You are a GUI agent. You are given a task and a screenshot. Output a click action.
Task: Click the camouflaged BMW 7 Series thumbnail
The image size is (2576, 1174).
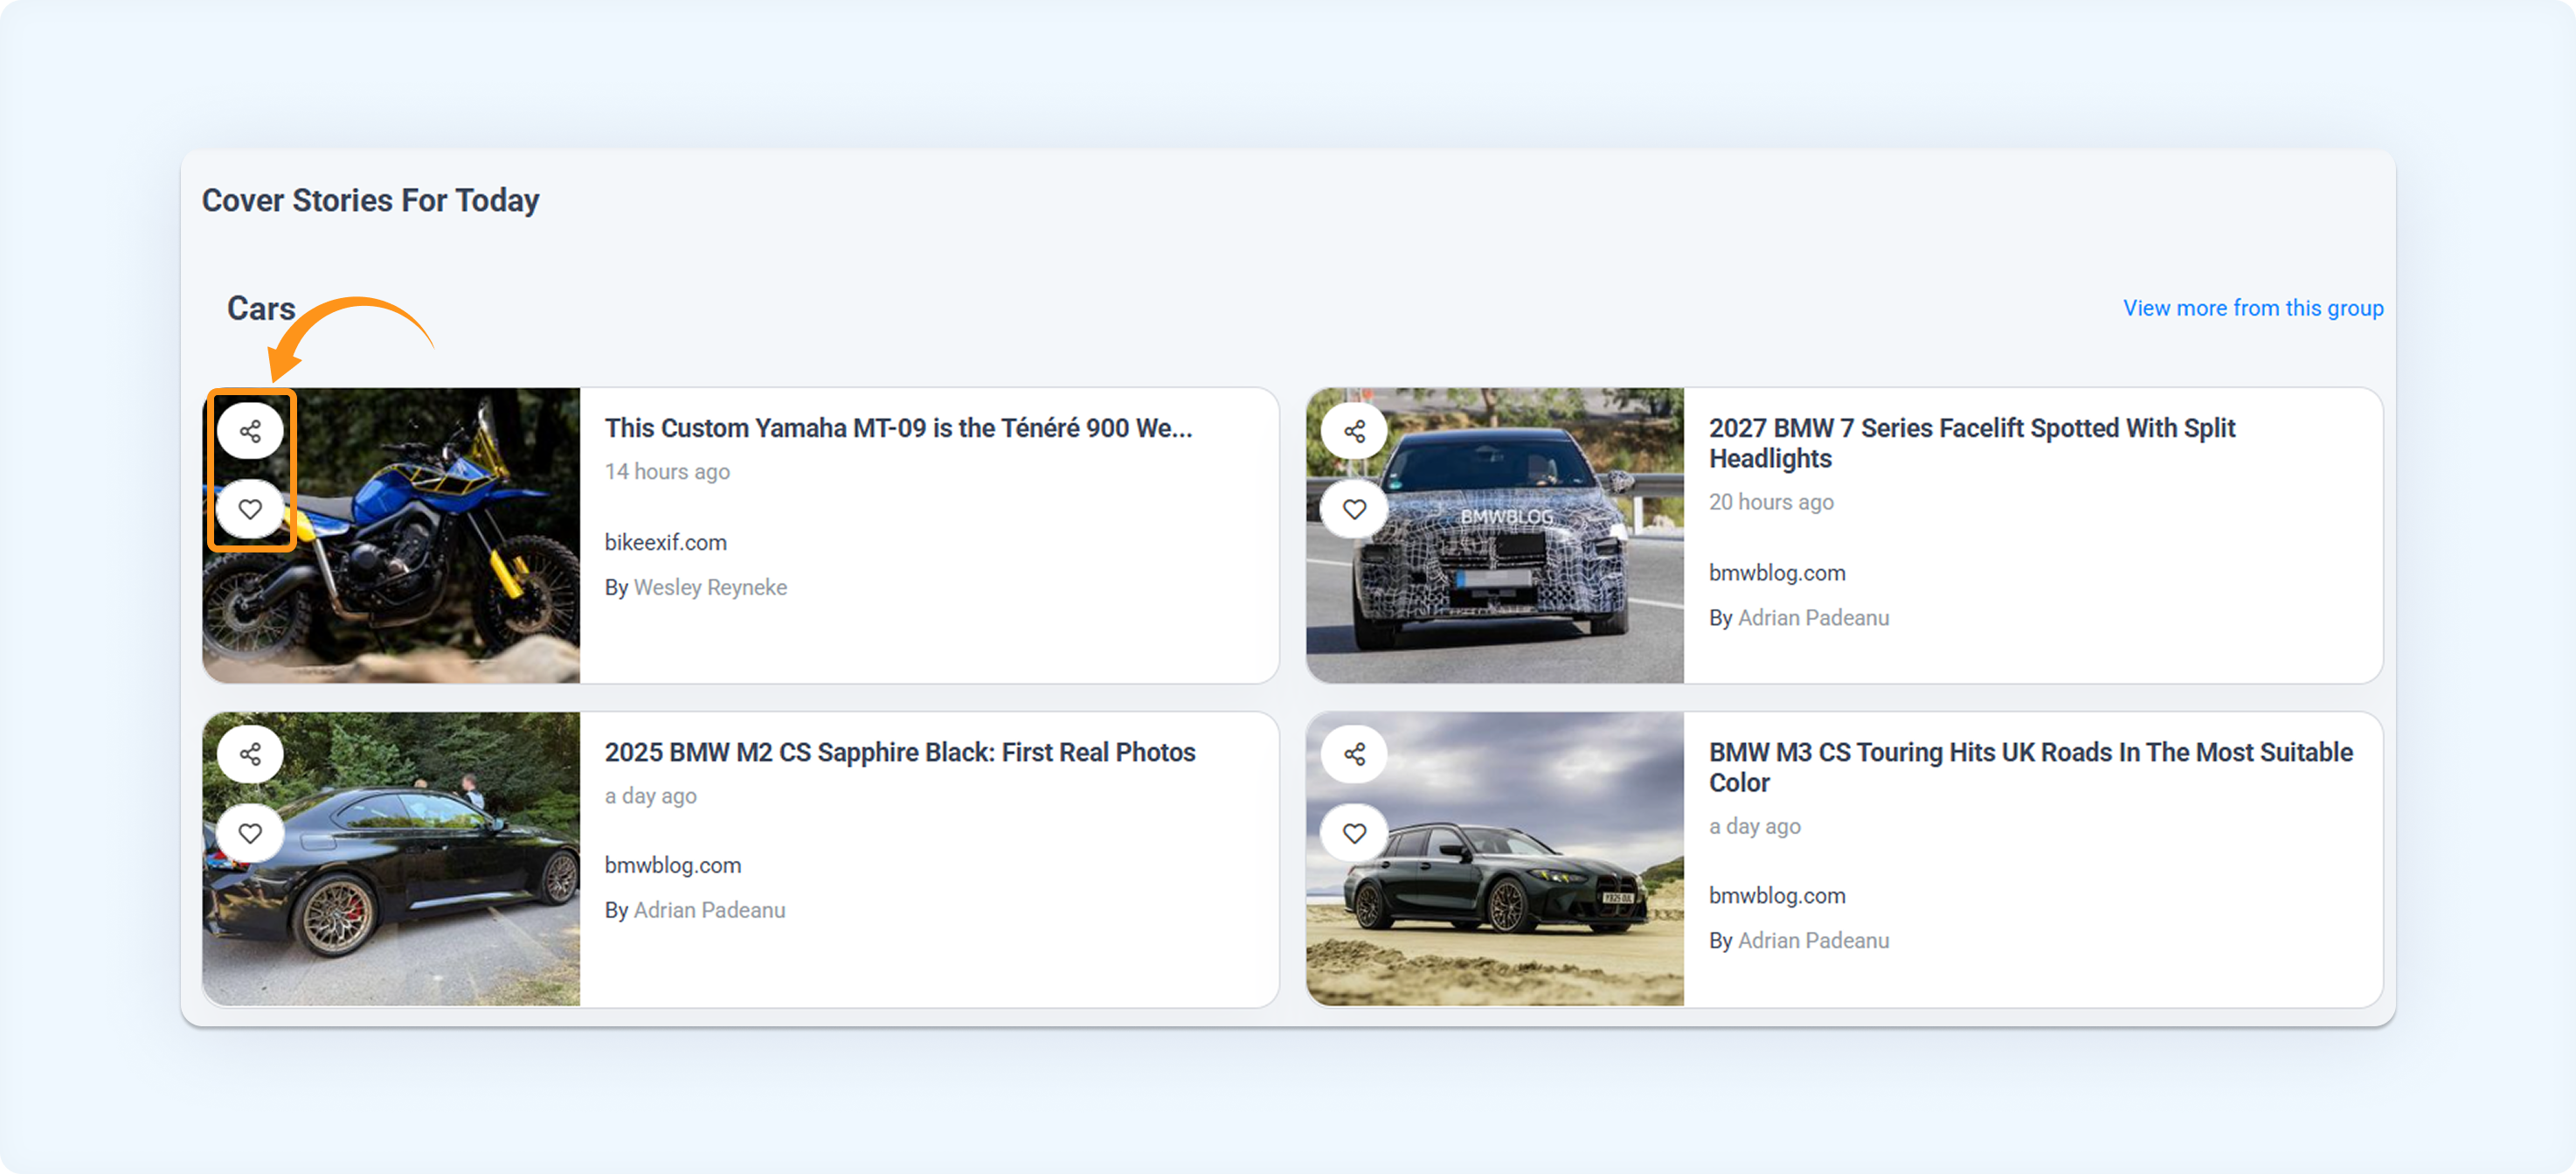point(1495,535)
